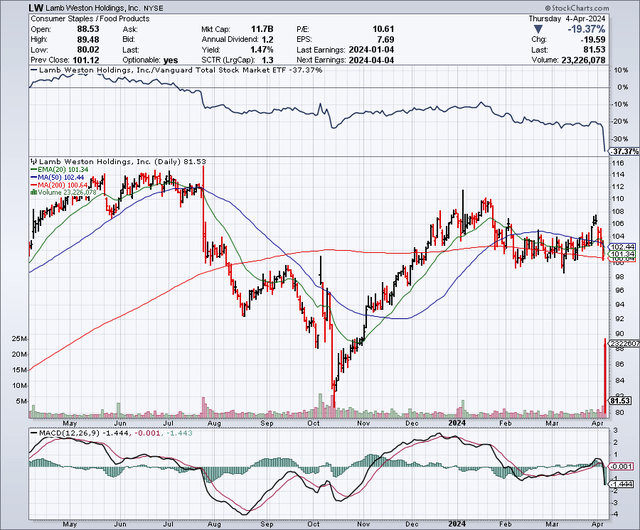Click the Optionable value yes
The width and height of the screenshot is (640, 530).
tap(171, 60)
